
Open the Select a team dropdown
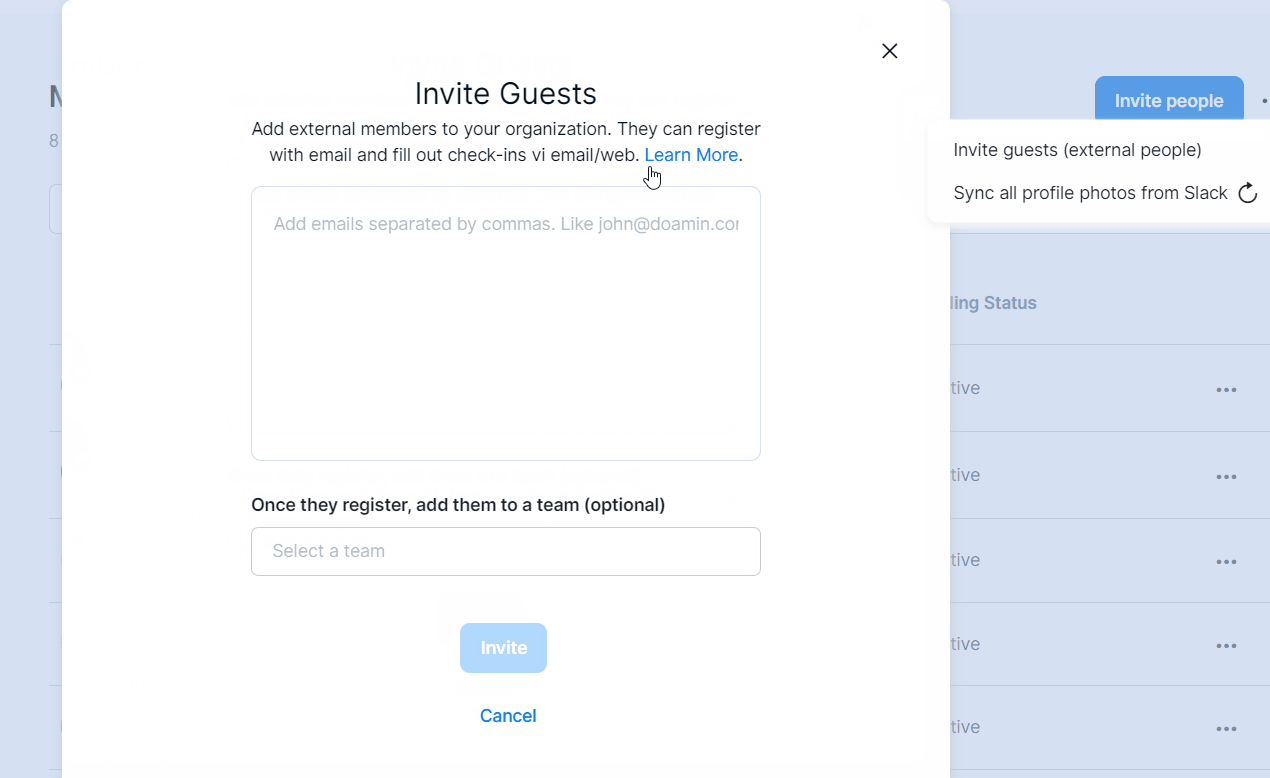505,551
